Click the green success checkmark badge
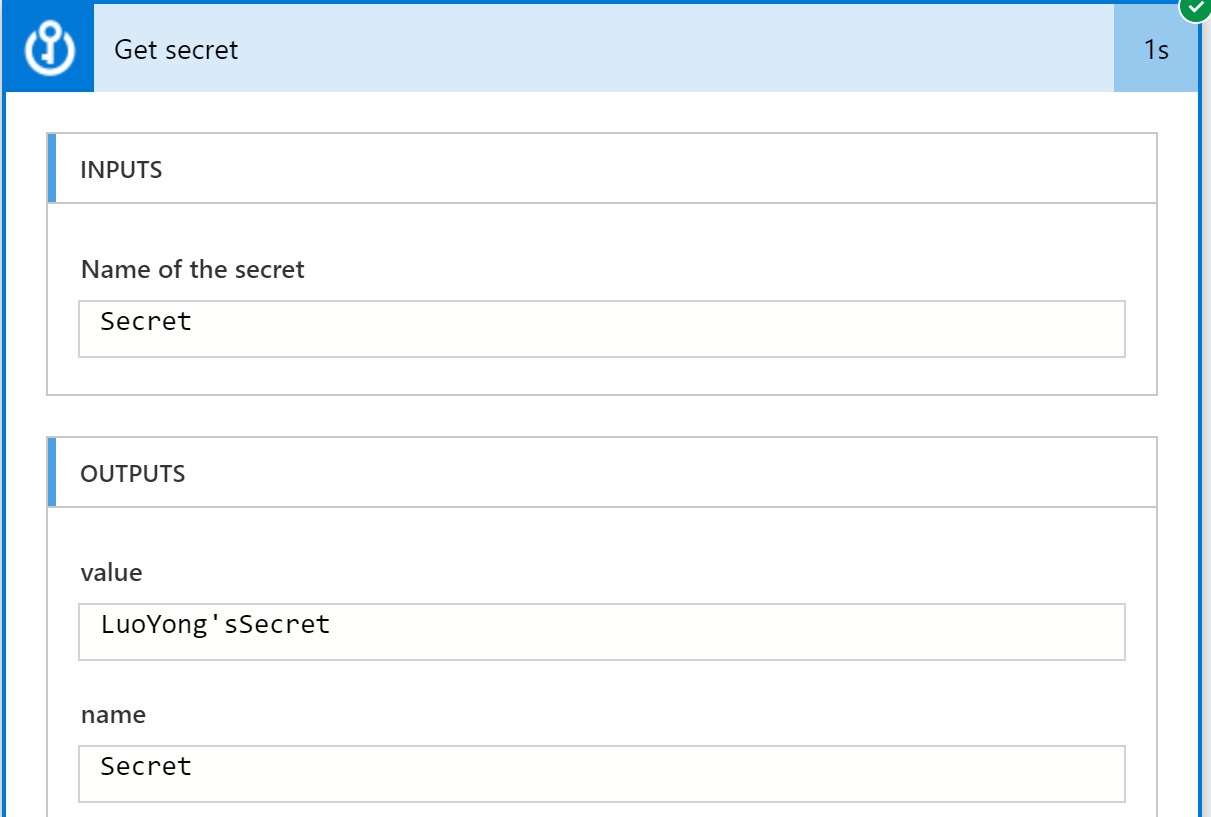This screenshot has width=1211, height=817. (1194, 7)
